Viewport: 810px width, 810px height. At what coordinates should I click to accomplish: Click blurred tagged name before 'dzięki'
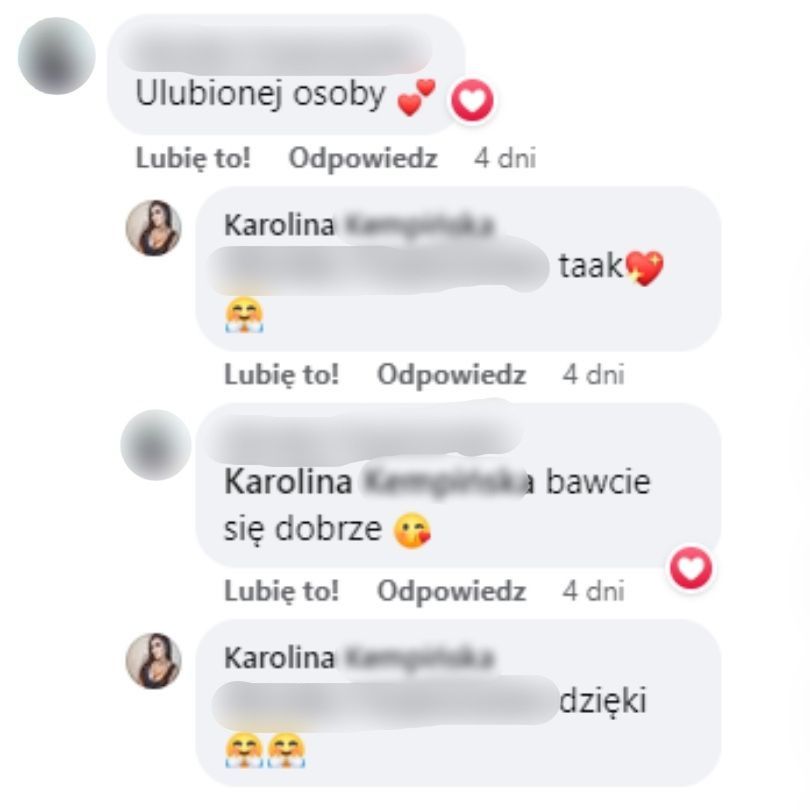click(x=385, y=704)
